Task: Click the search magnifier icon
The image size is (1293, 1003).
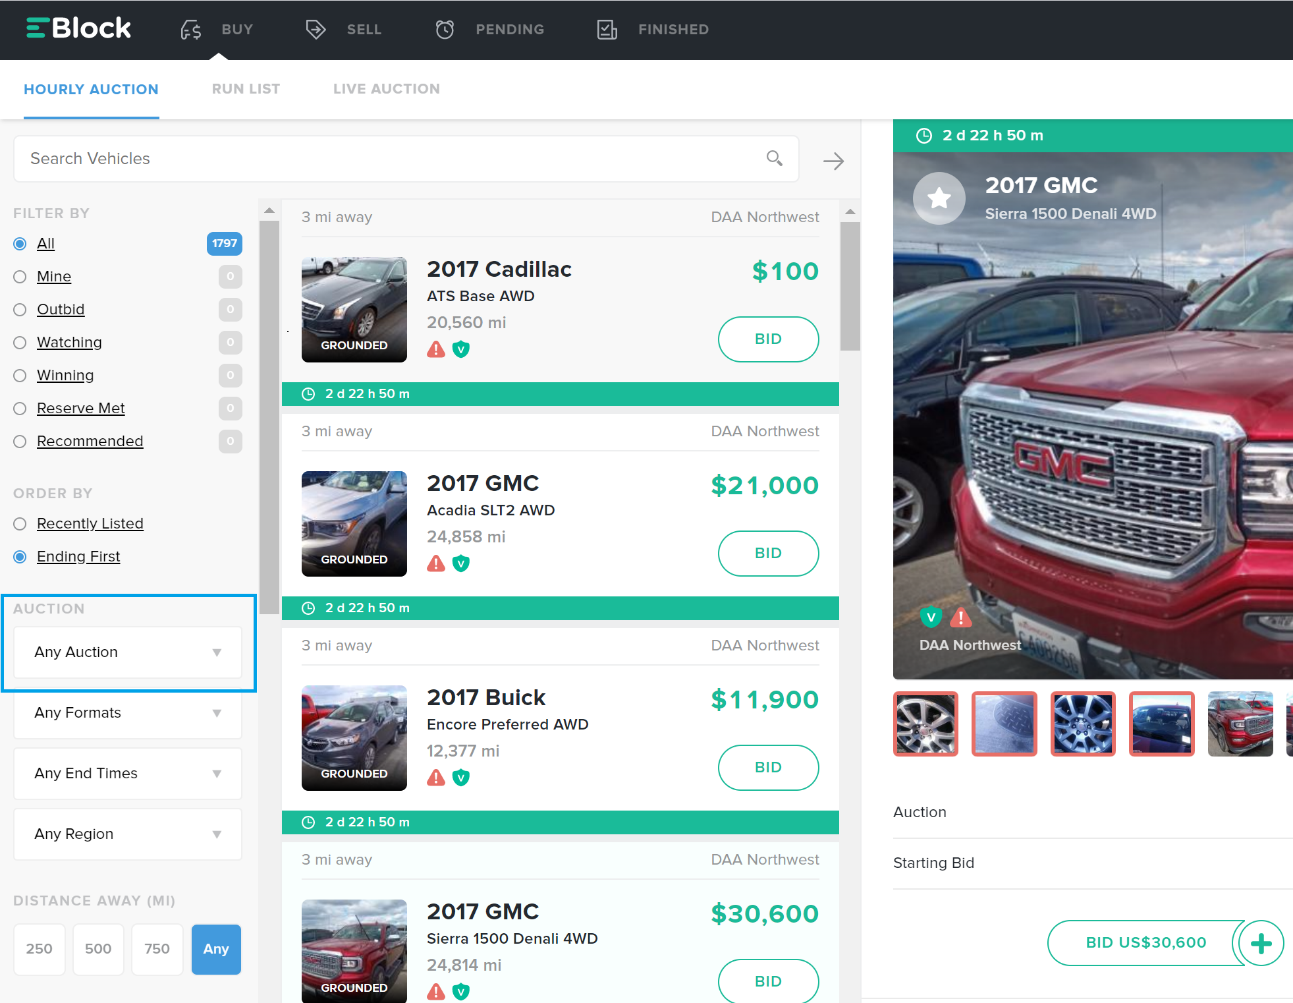Action: tap(774, 158)
